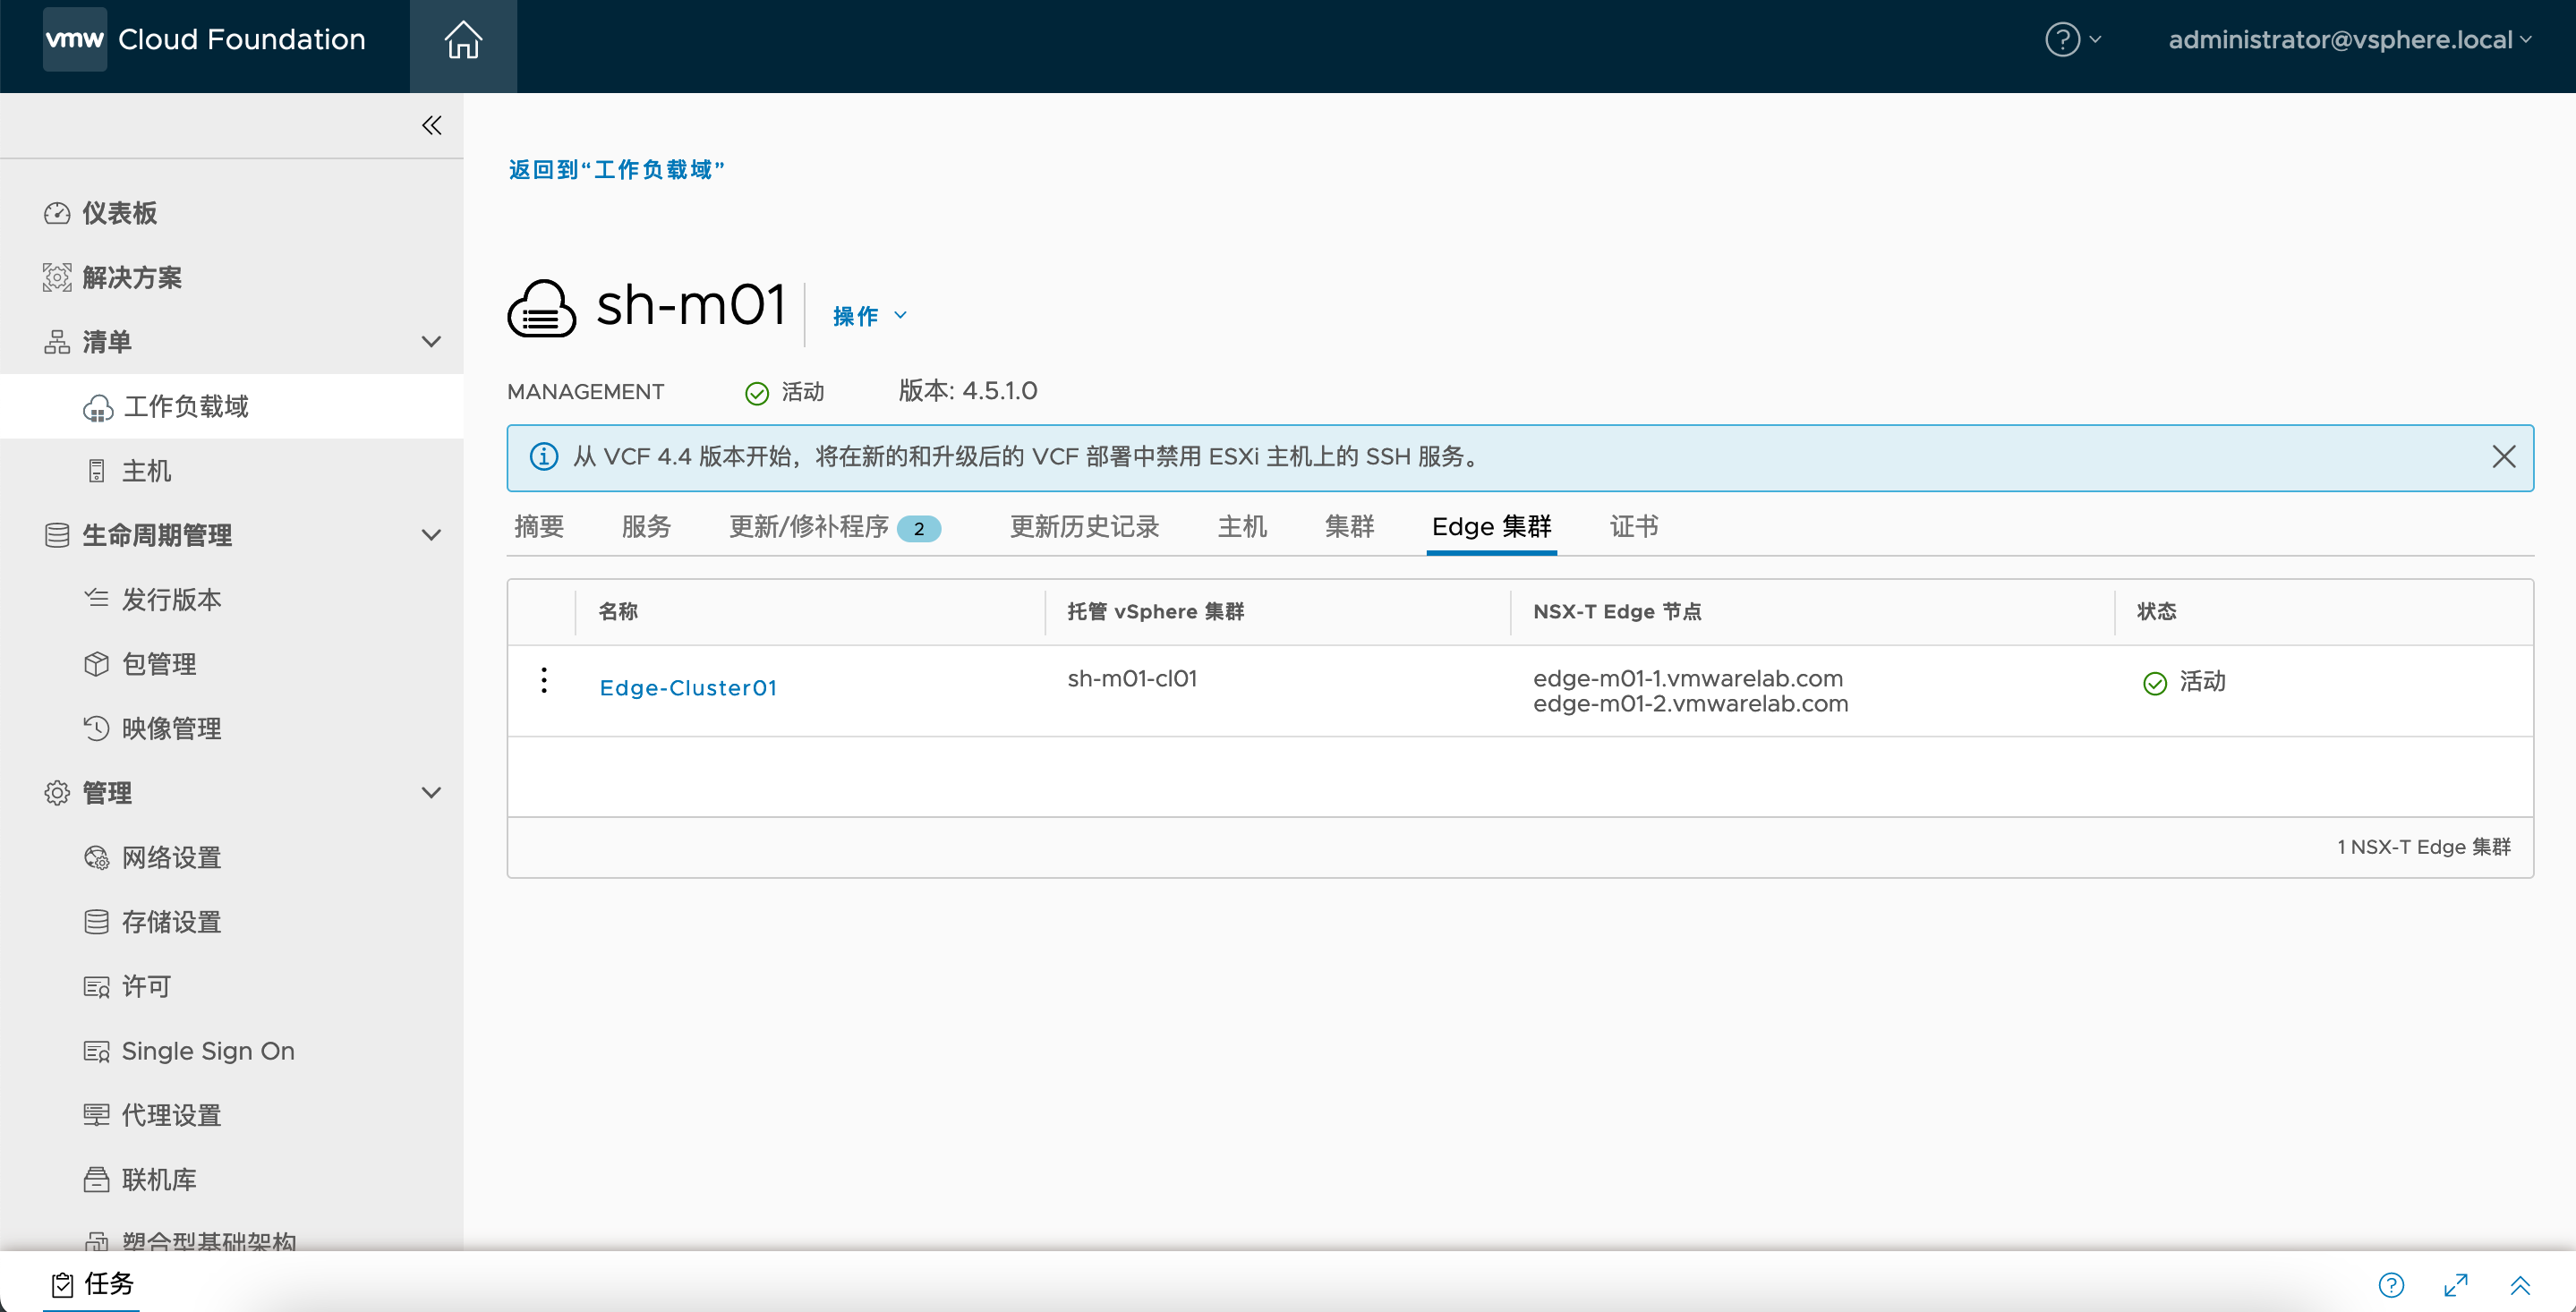
Task: Click the tasks panel help icon
Action: coord(2391,1285)
